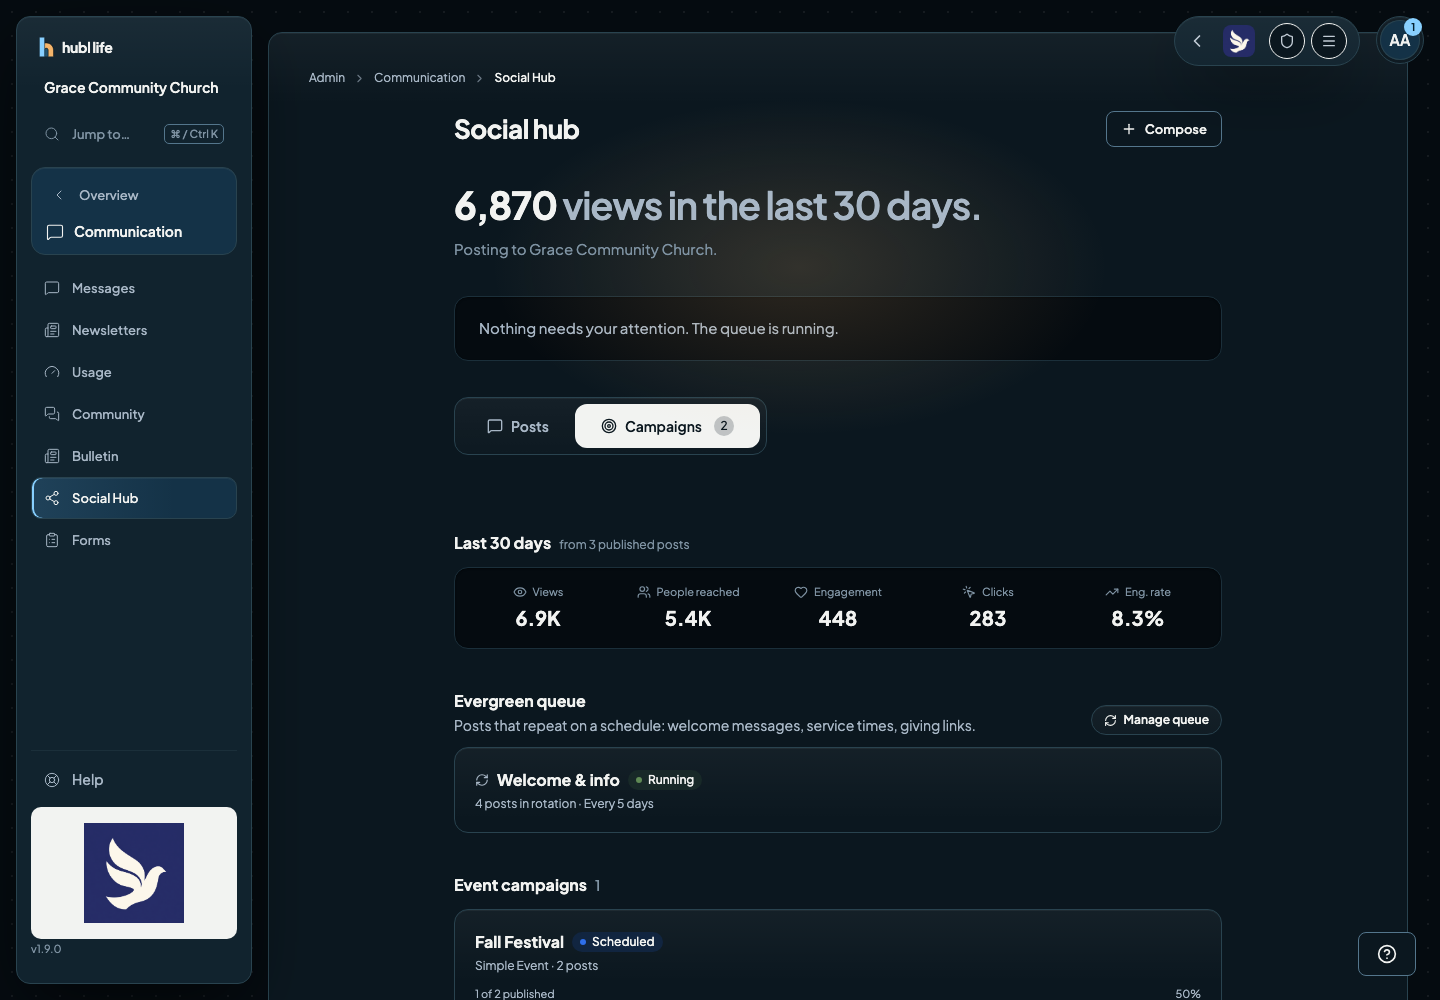Click the Campaigns count badge 2
This screenshot has width=1440, height=1000.
click(724, 426)
